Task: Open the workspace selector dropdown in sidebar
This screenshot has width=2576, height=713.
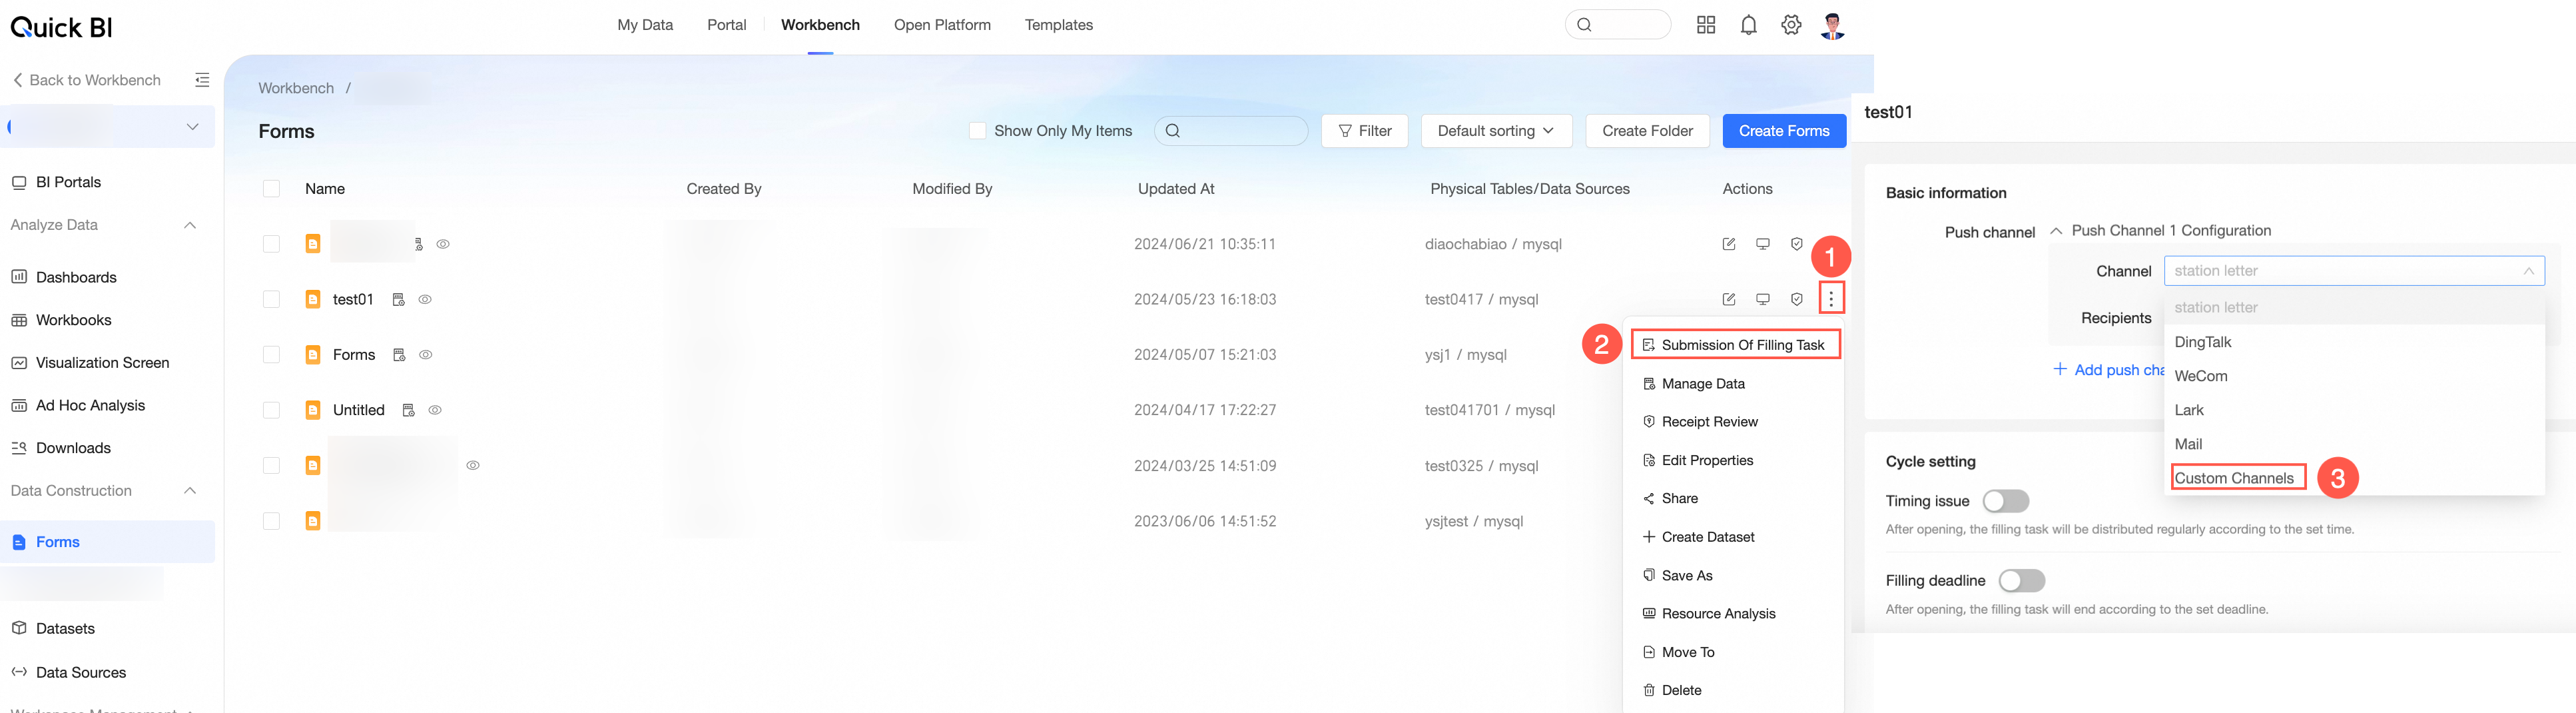Action: [x=107, y=127]
